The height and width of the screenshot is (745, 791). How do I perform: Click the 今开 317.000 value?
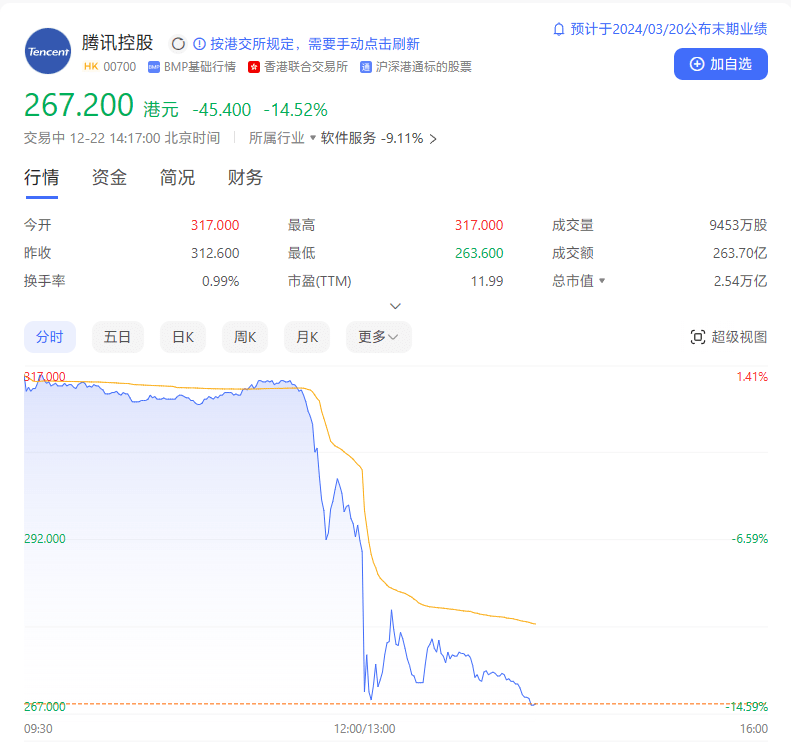[215, 225]
